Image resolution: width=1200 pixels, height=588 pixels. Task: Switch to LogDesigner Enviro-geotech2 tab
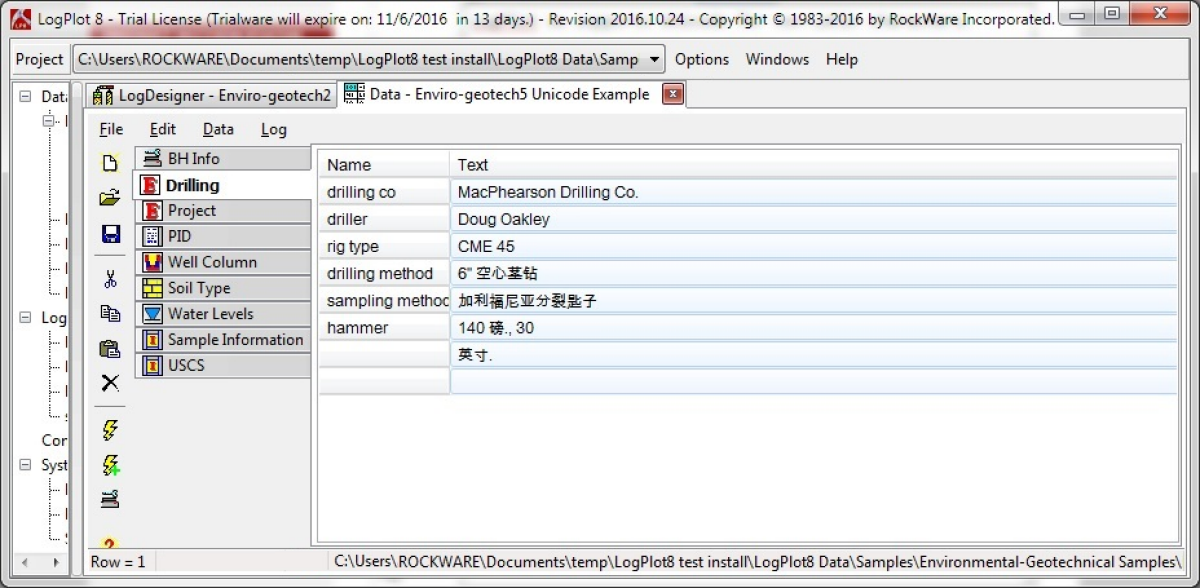tap(212, 95)
